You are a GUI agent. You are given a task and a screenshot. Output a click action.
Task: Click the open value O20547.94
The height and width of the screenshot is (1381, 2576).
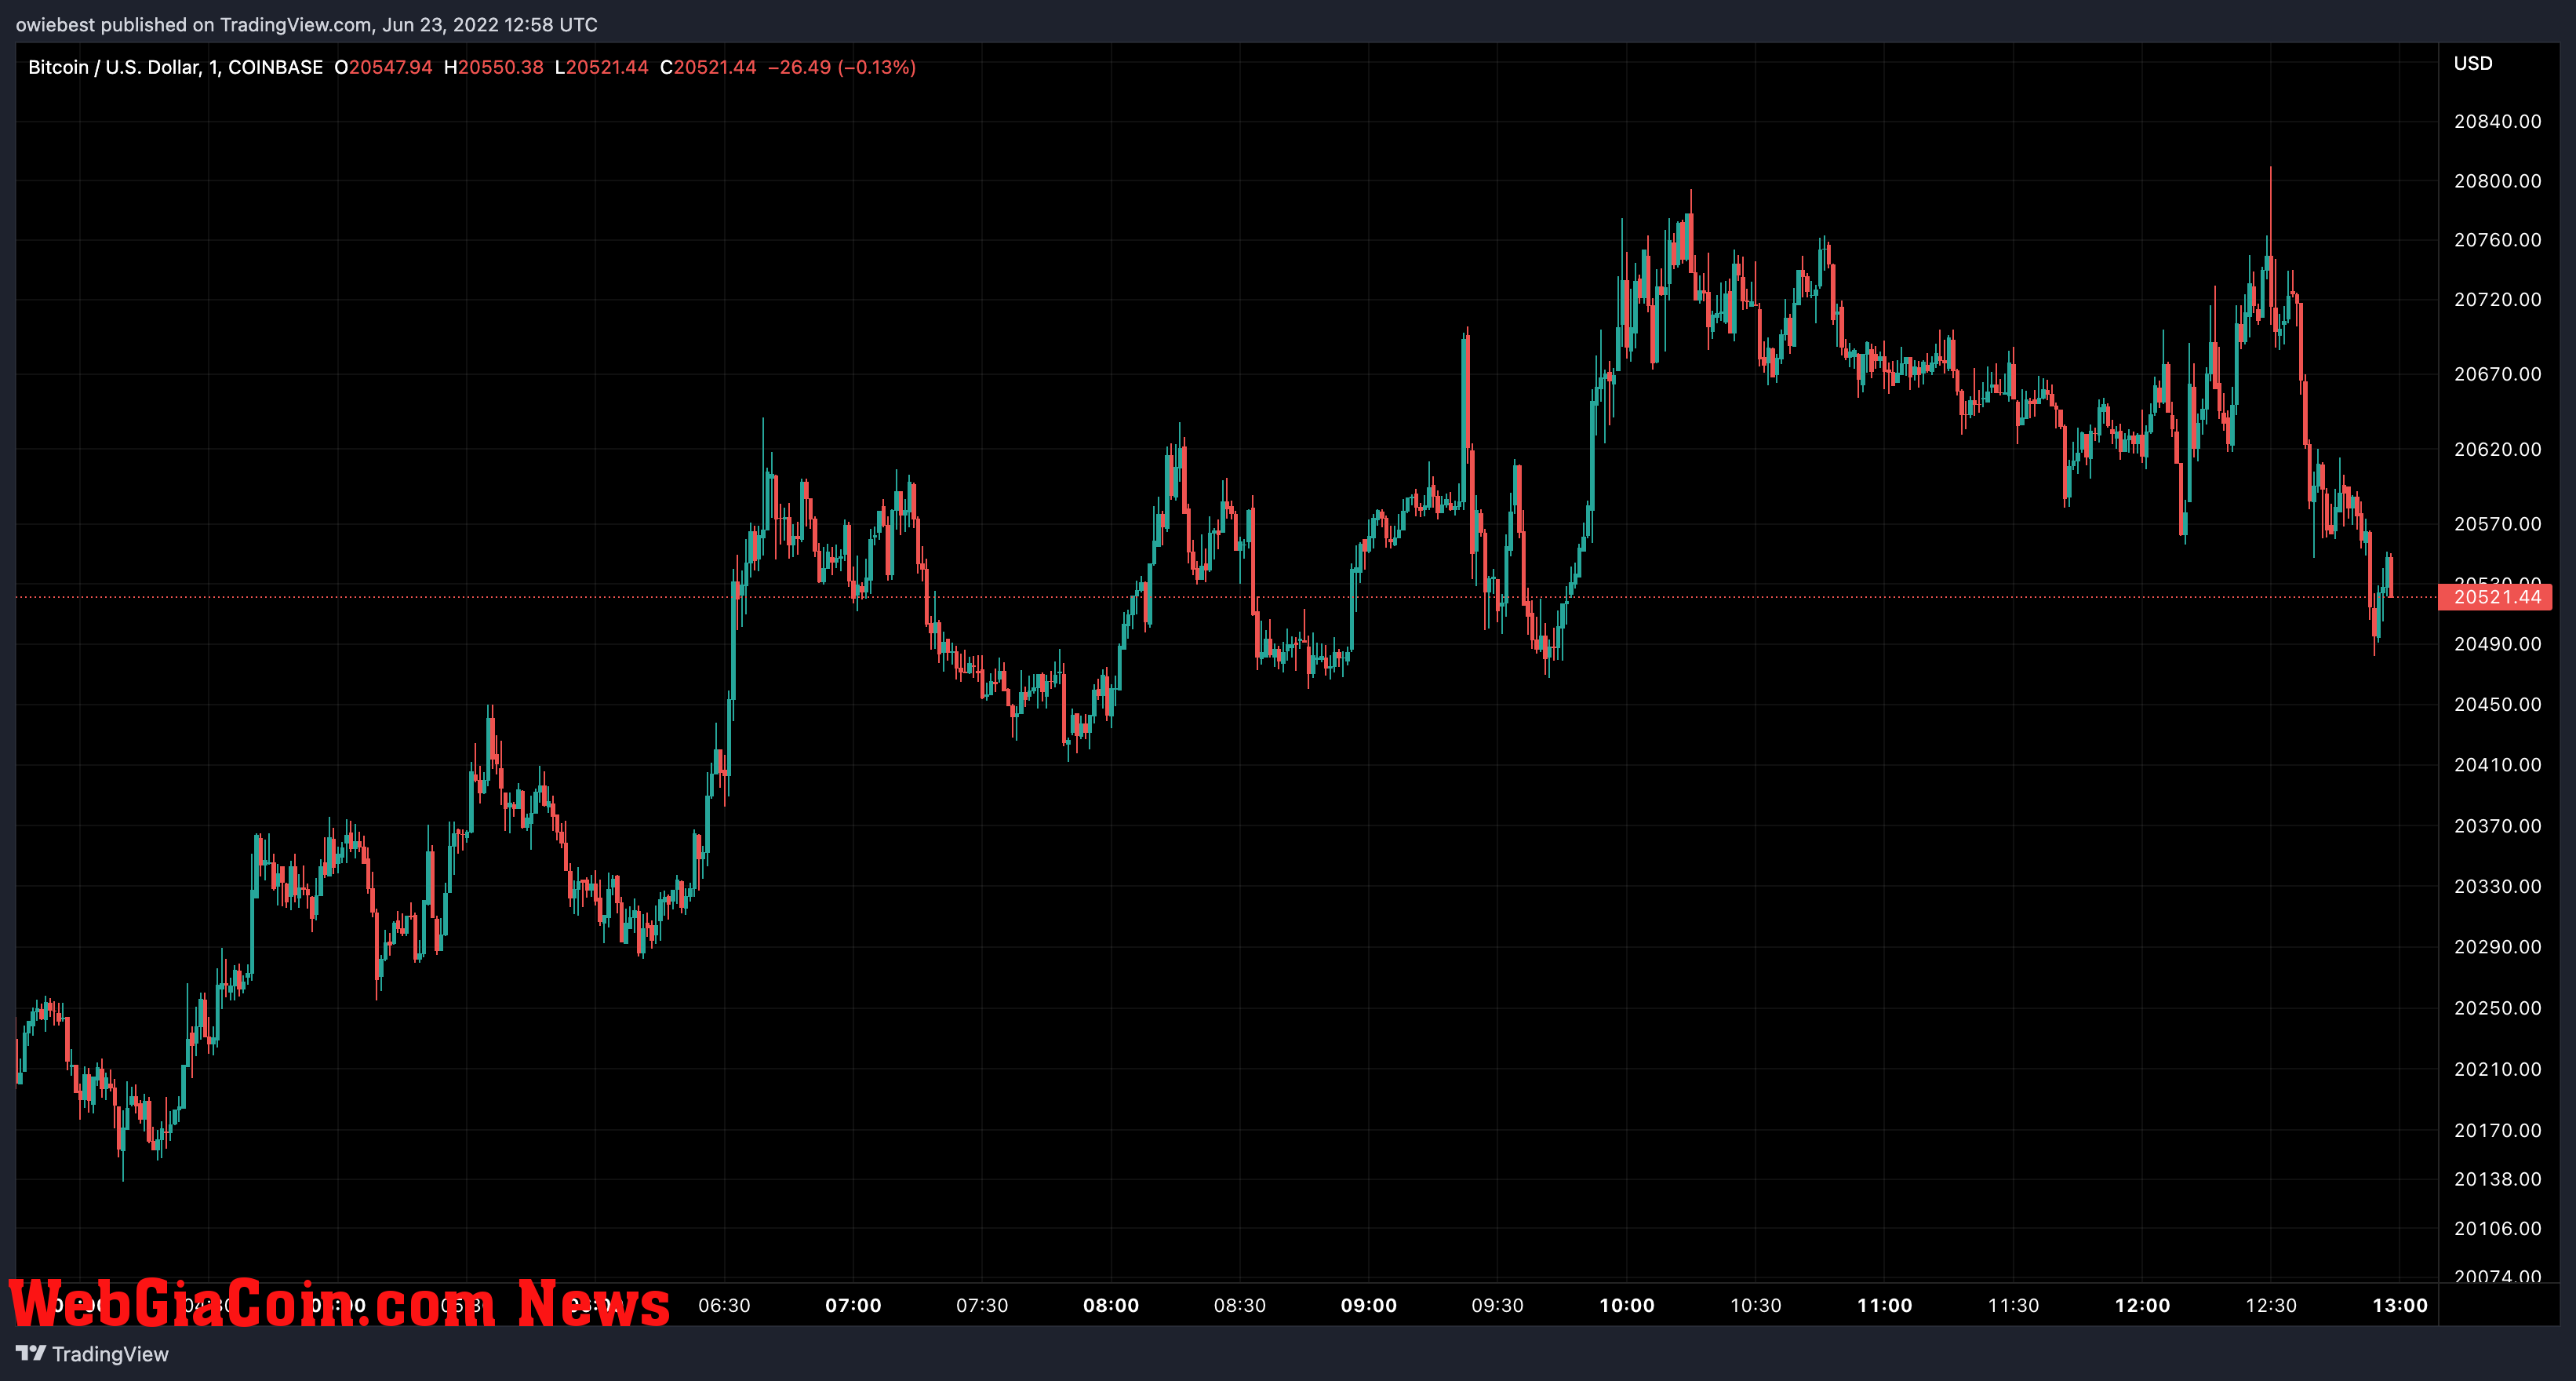point(383,67)
